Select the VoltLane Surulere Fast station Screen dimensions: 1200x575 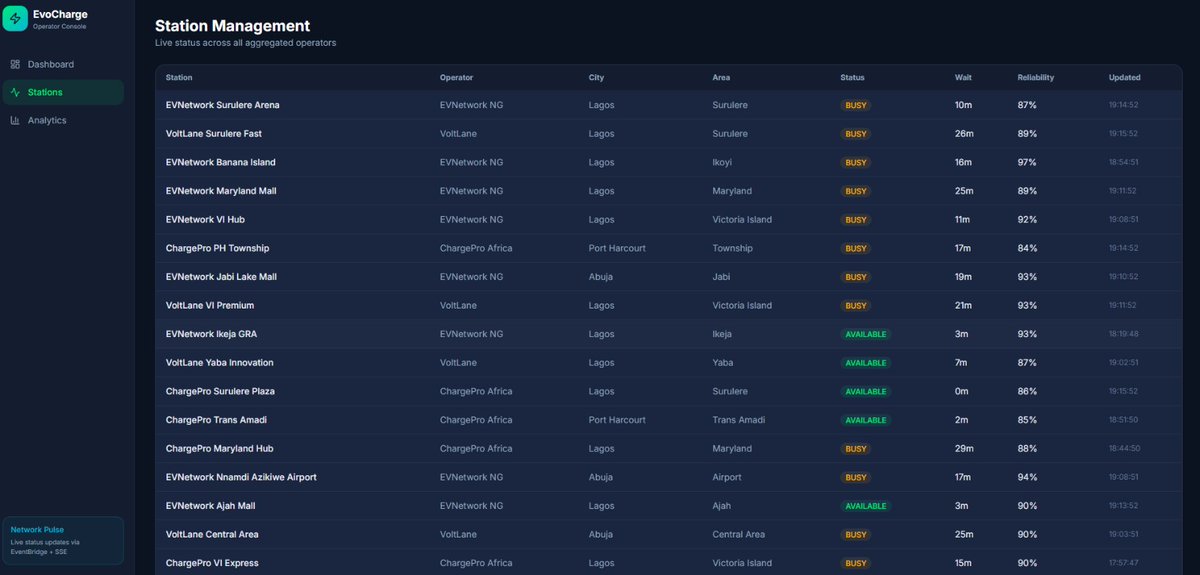point(214,133)
